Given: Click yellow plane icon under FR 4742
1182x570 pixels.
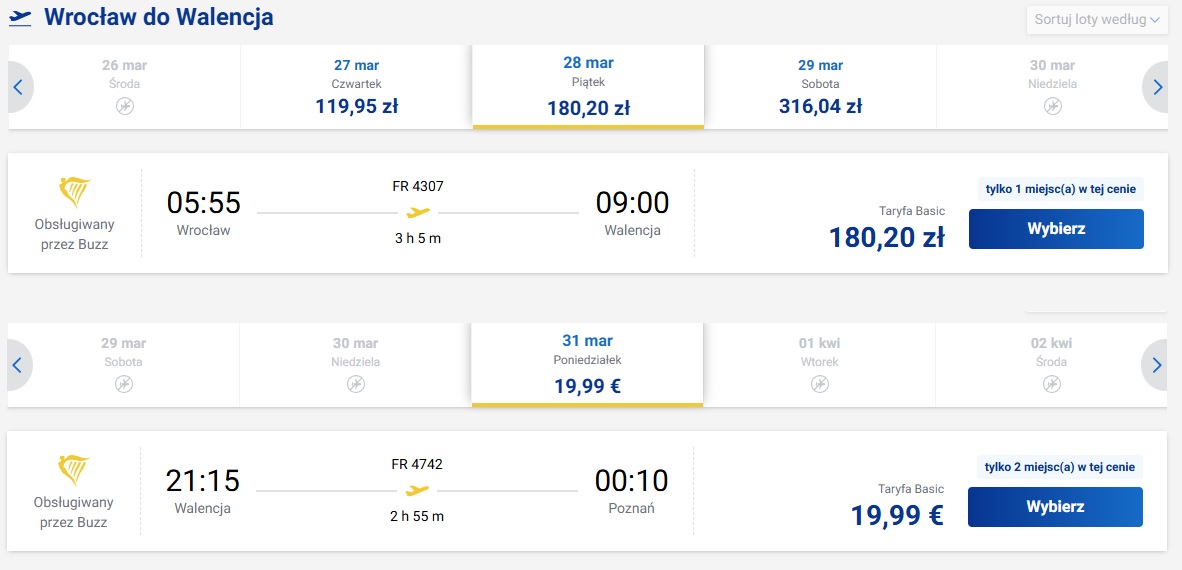Looking at the screenshot, I should tap(417, 490).
